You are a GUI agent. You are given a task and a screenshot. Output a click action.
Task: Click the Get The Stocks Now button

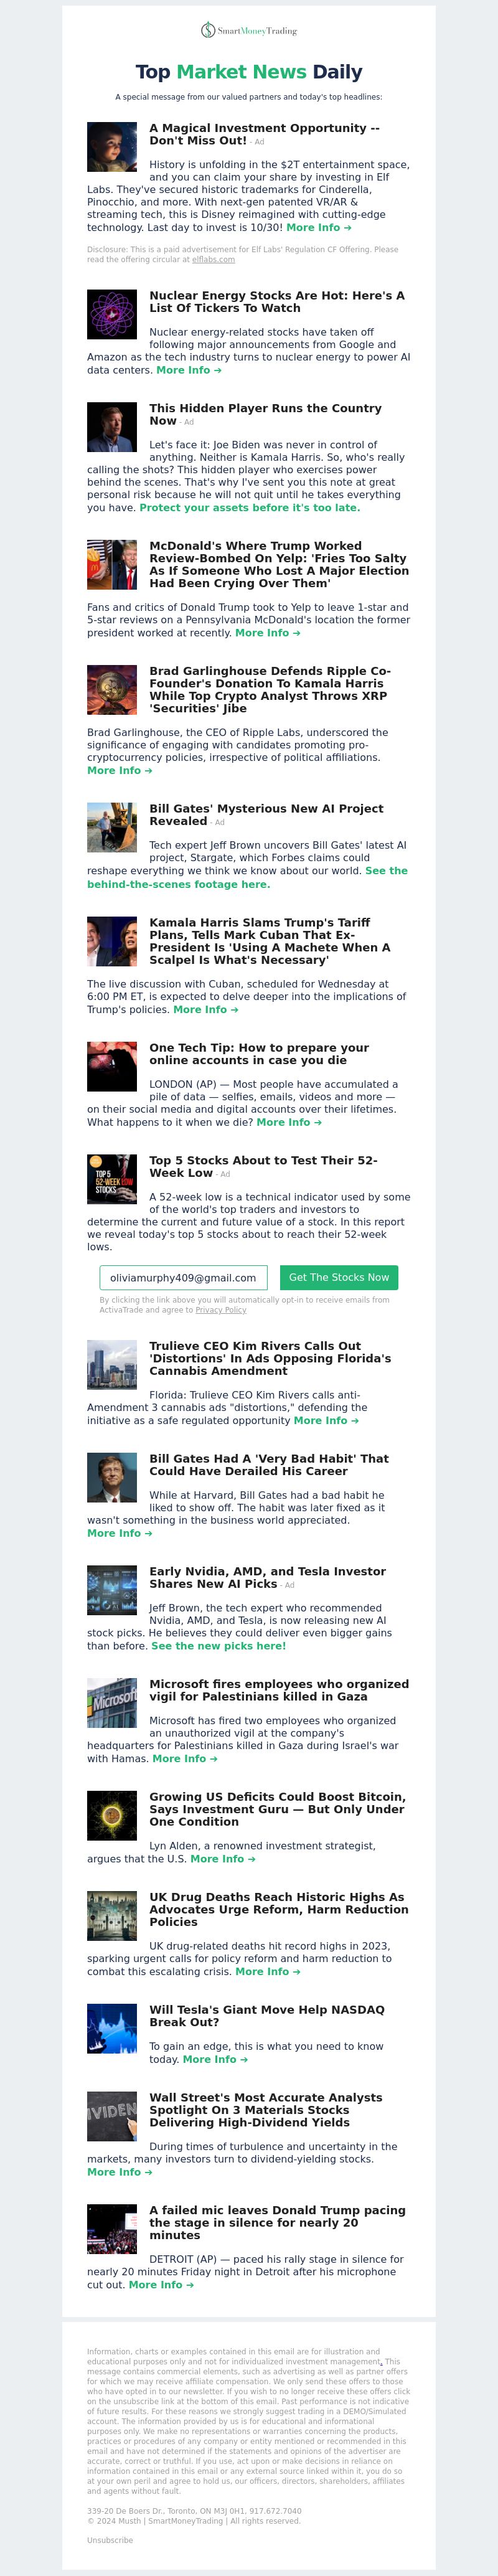tap(339, 1278)
